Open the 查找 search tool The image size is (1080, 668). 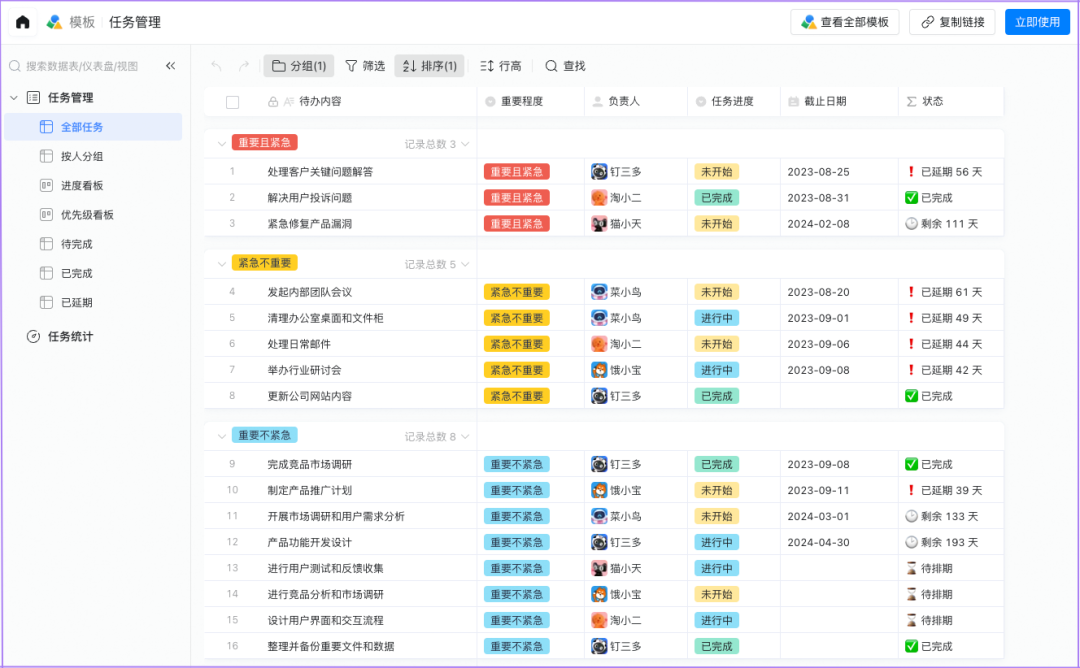pos(565,66)
